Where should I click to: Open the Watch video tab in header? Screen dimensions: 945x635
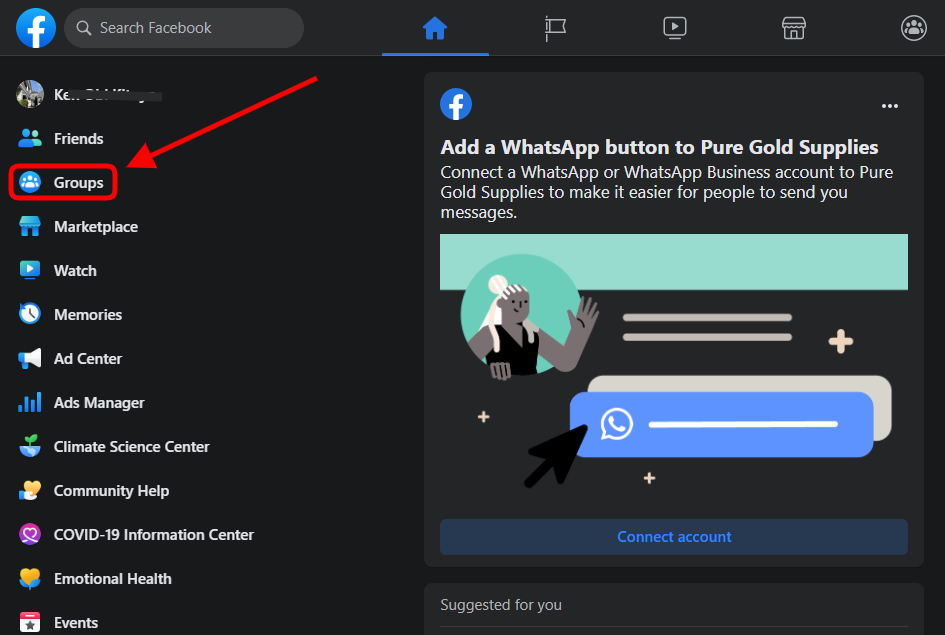click(674, 28)
